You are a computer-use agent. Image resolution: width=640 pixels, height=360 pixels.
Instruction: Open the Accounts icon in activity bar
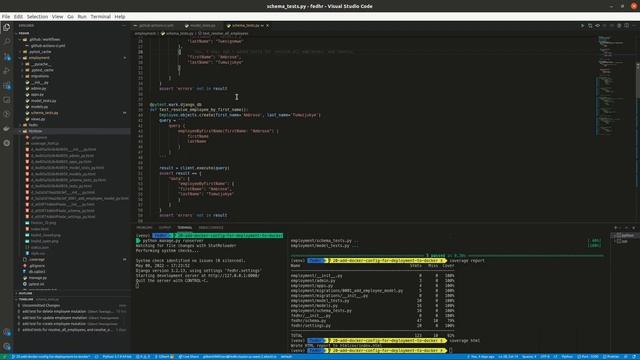7,332
